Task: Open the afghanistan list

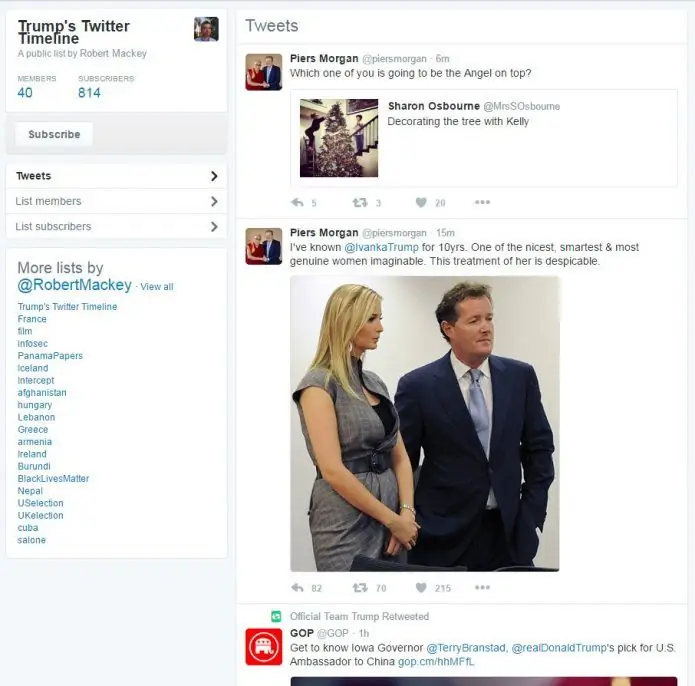Action: [42, 393]
